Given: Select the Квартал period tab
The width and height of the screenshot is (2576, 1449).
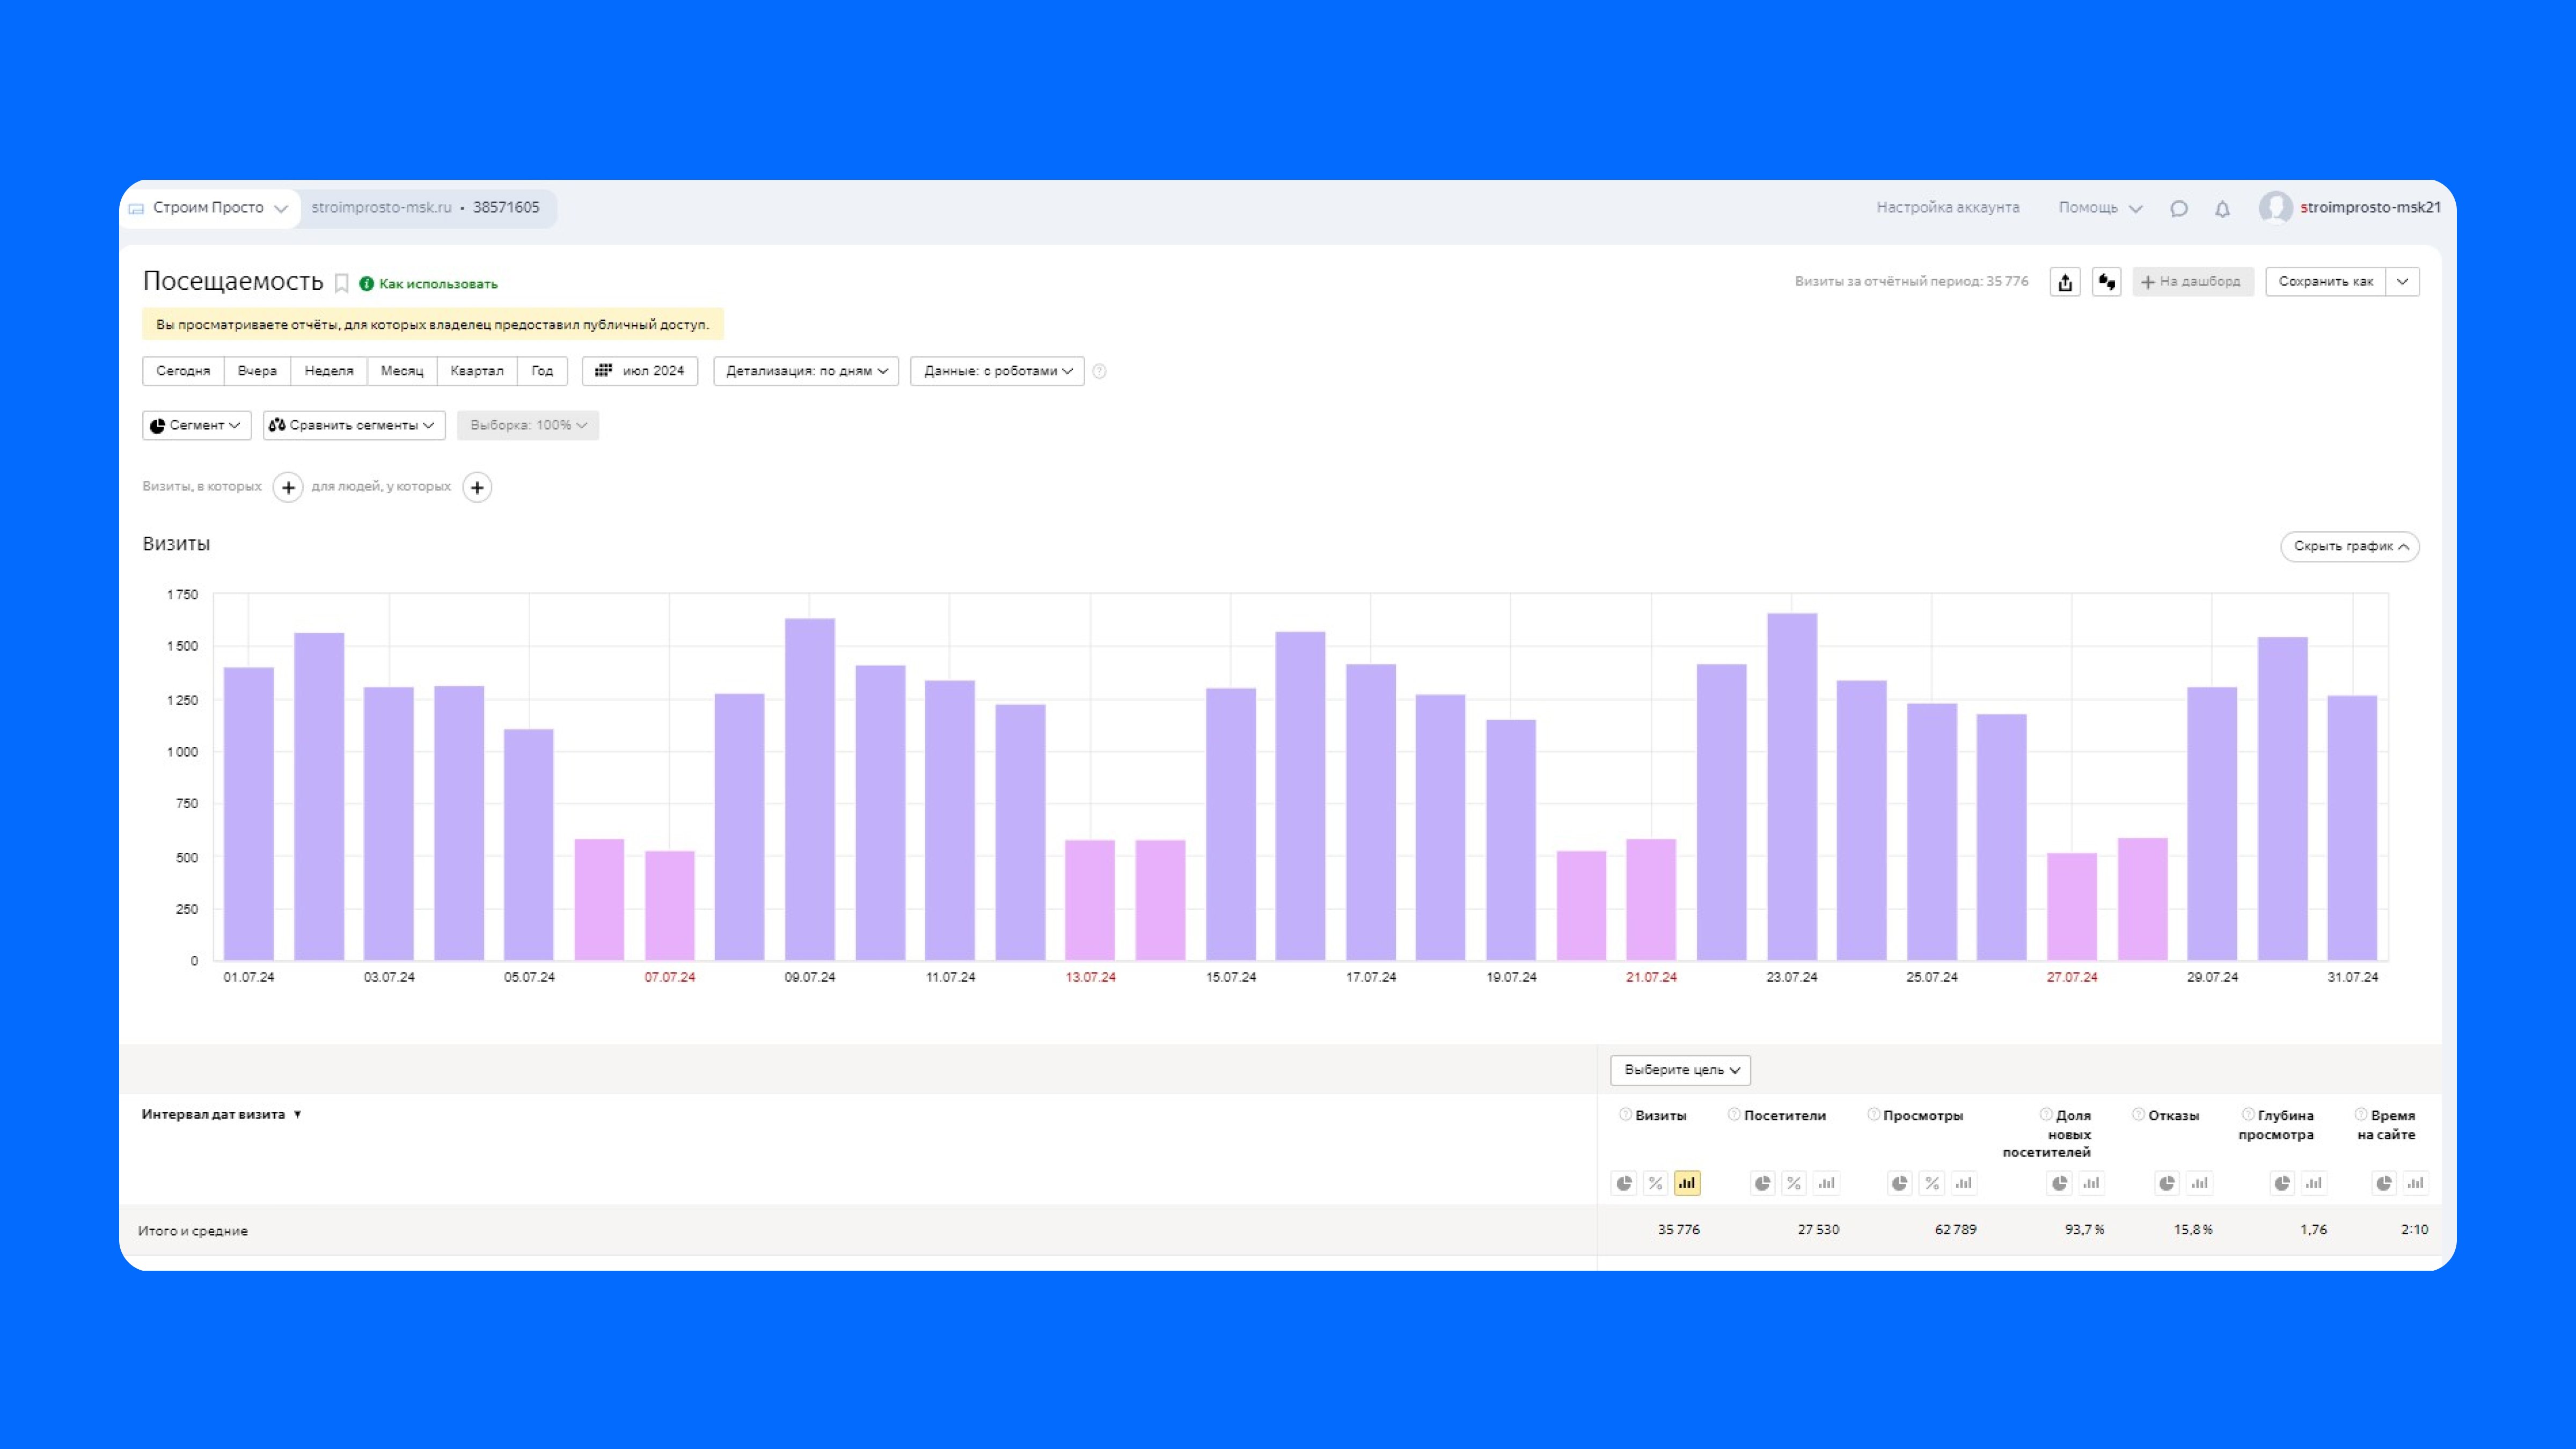Looking at the screenshot, I should [476, 371].
